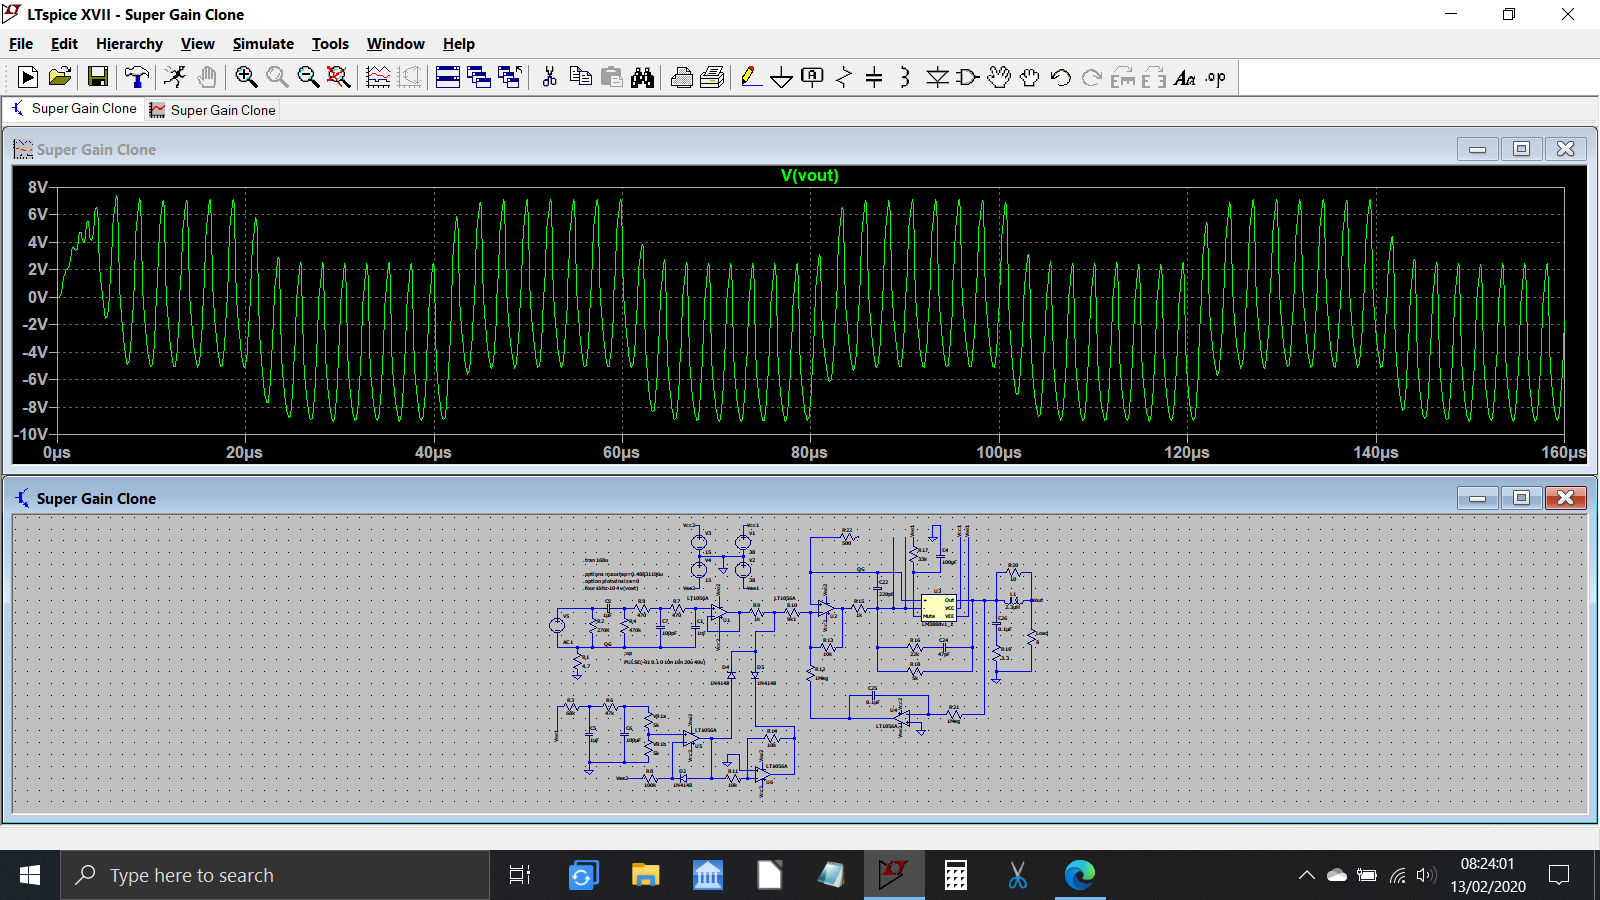Open the notification center icon

(x=1559, y=875)
